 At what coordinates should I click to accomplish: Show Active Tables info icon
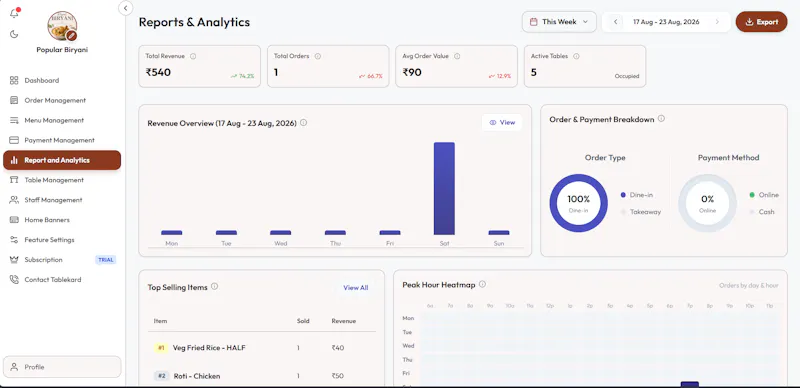coord(577,56)
